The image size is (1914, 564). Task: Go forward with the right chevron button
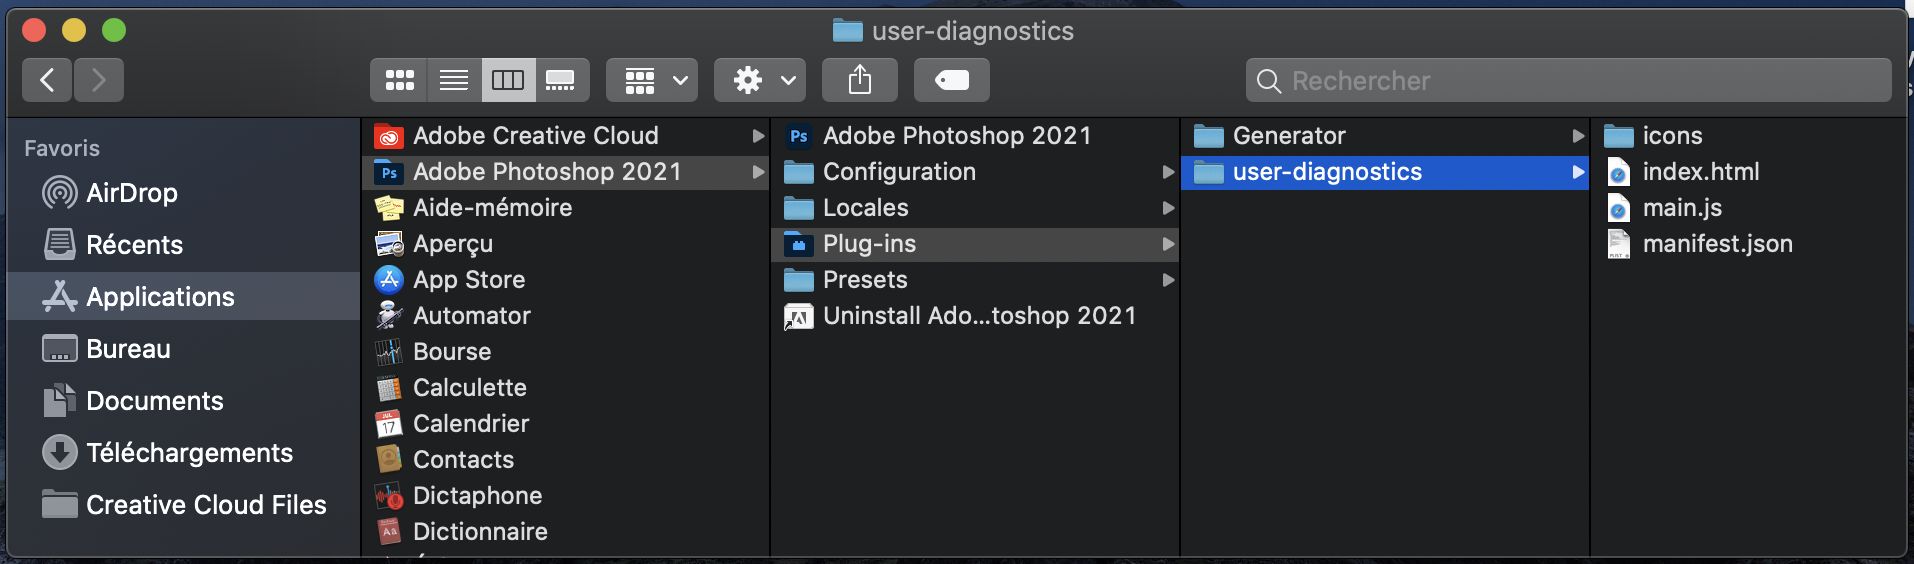click(x=98, y=80)
